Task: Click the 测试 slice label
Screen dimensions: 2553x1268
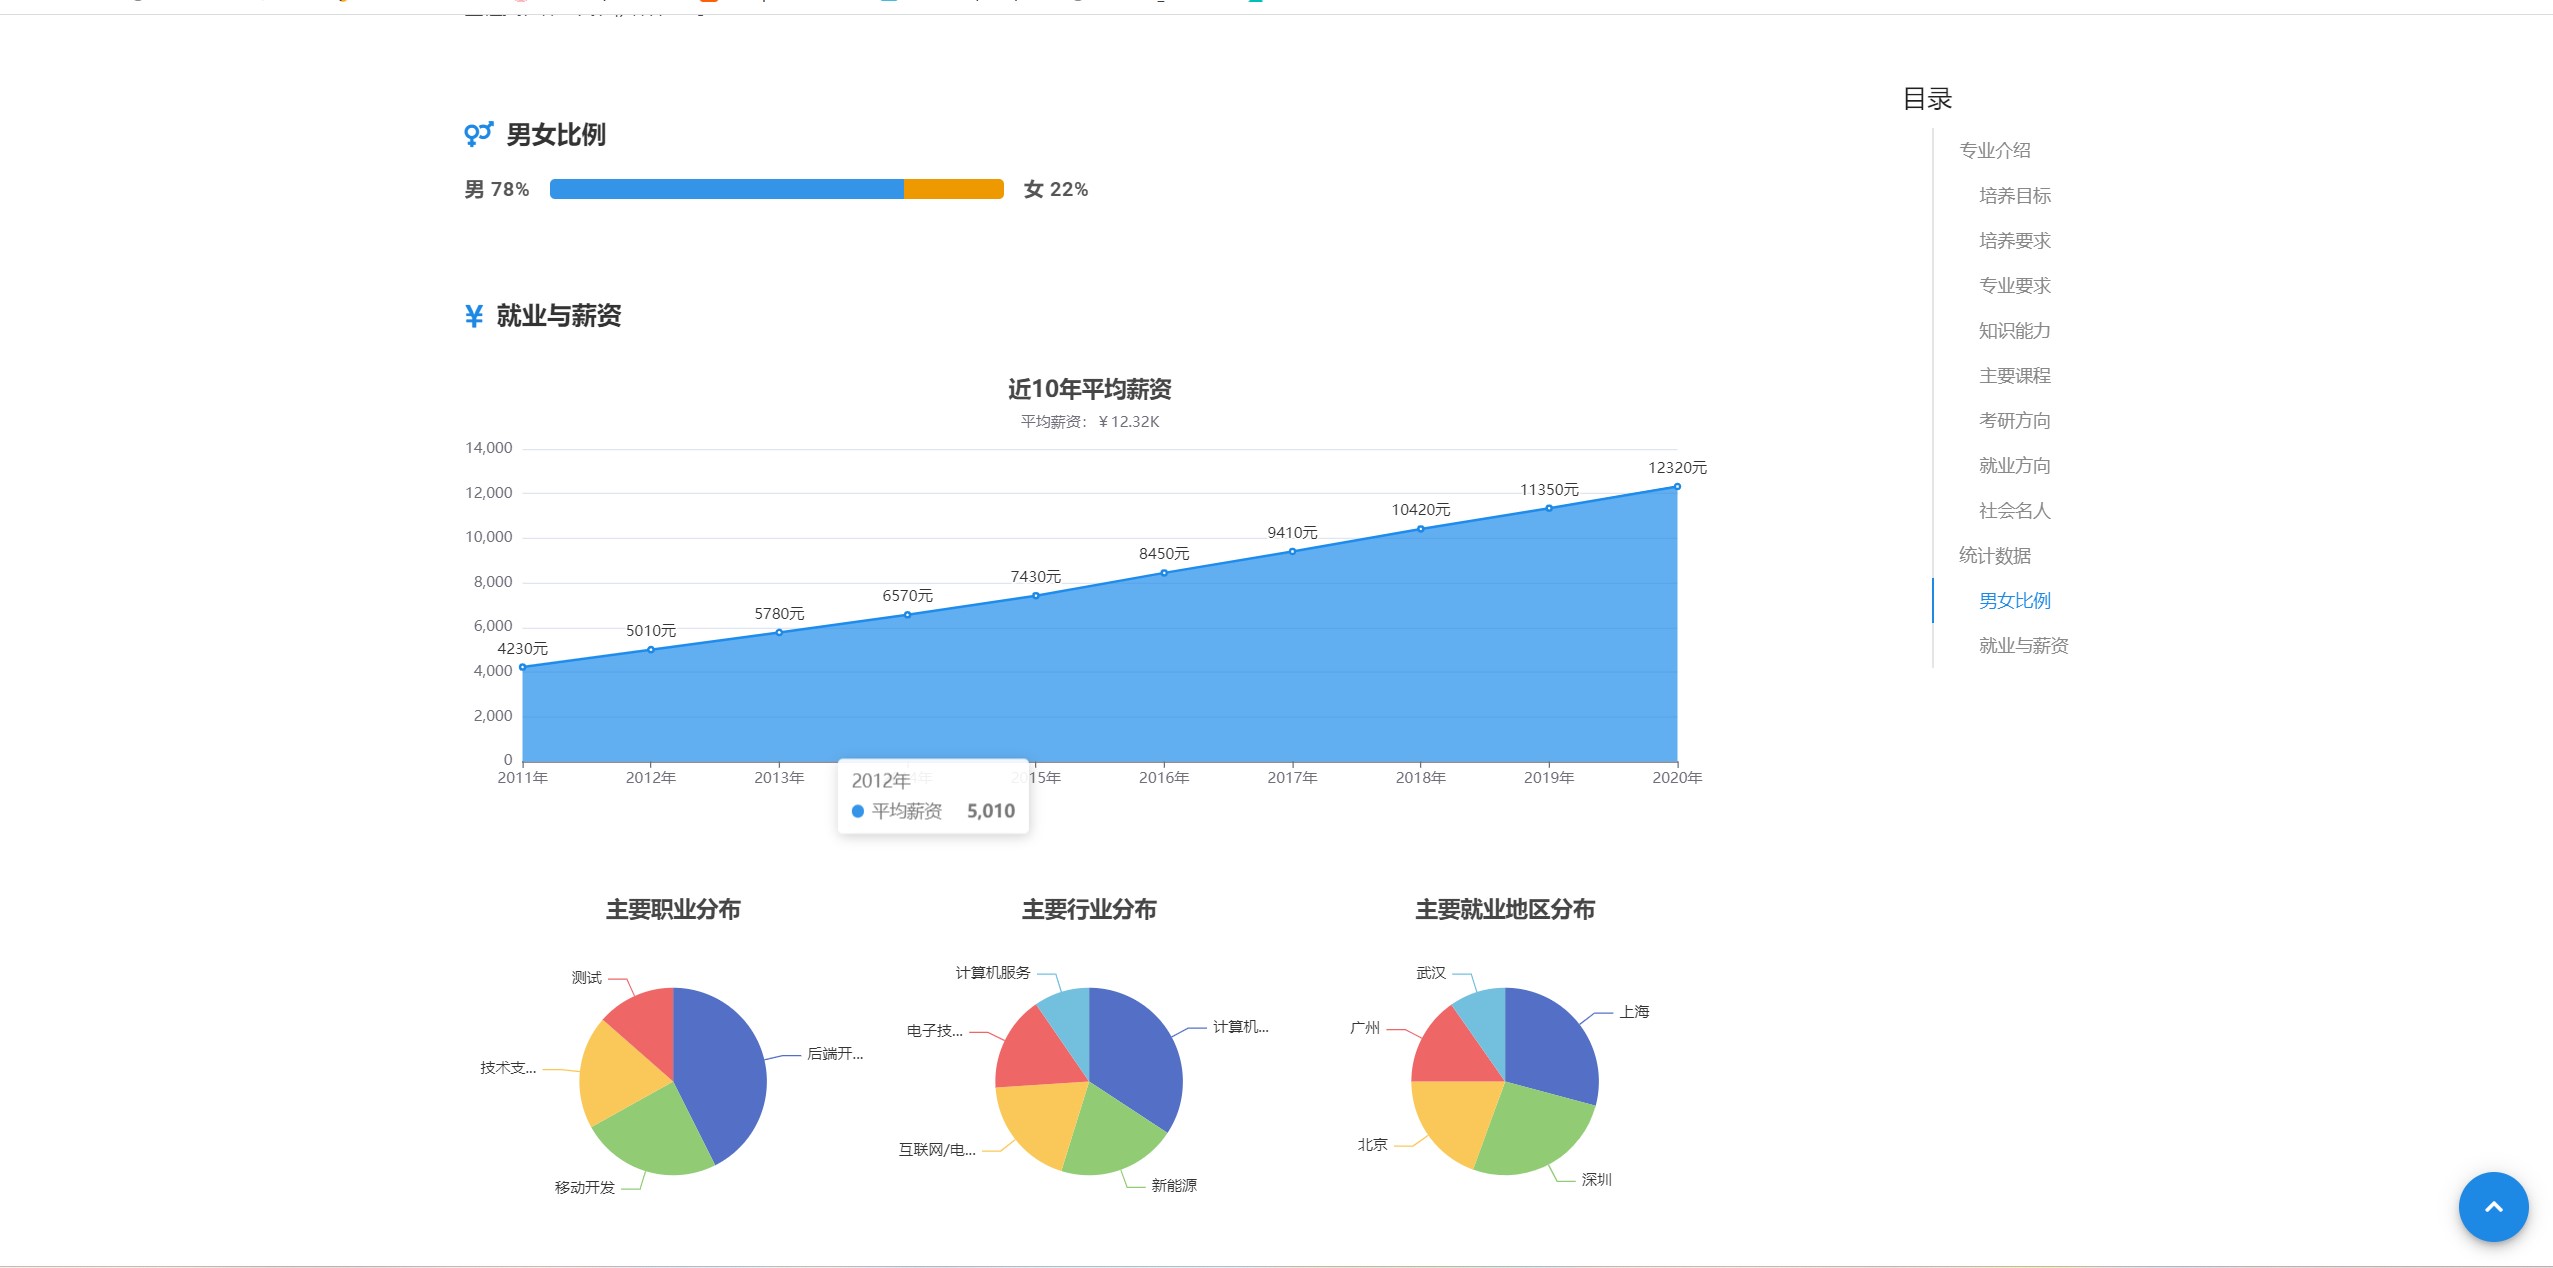Action: (x=586, y=977)
